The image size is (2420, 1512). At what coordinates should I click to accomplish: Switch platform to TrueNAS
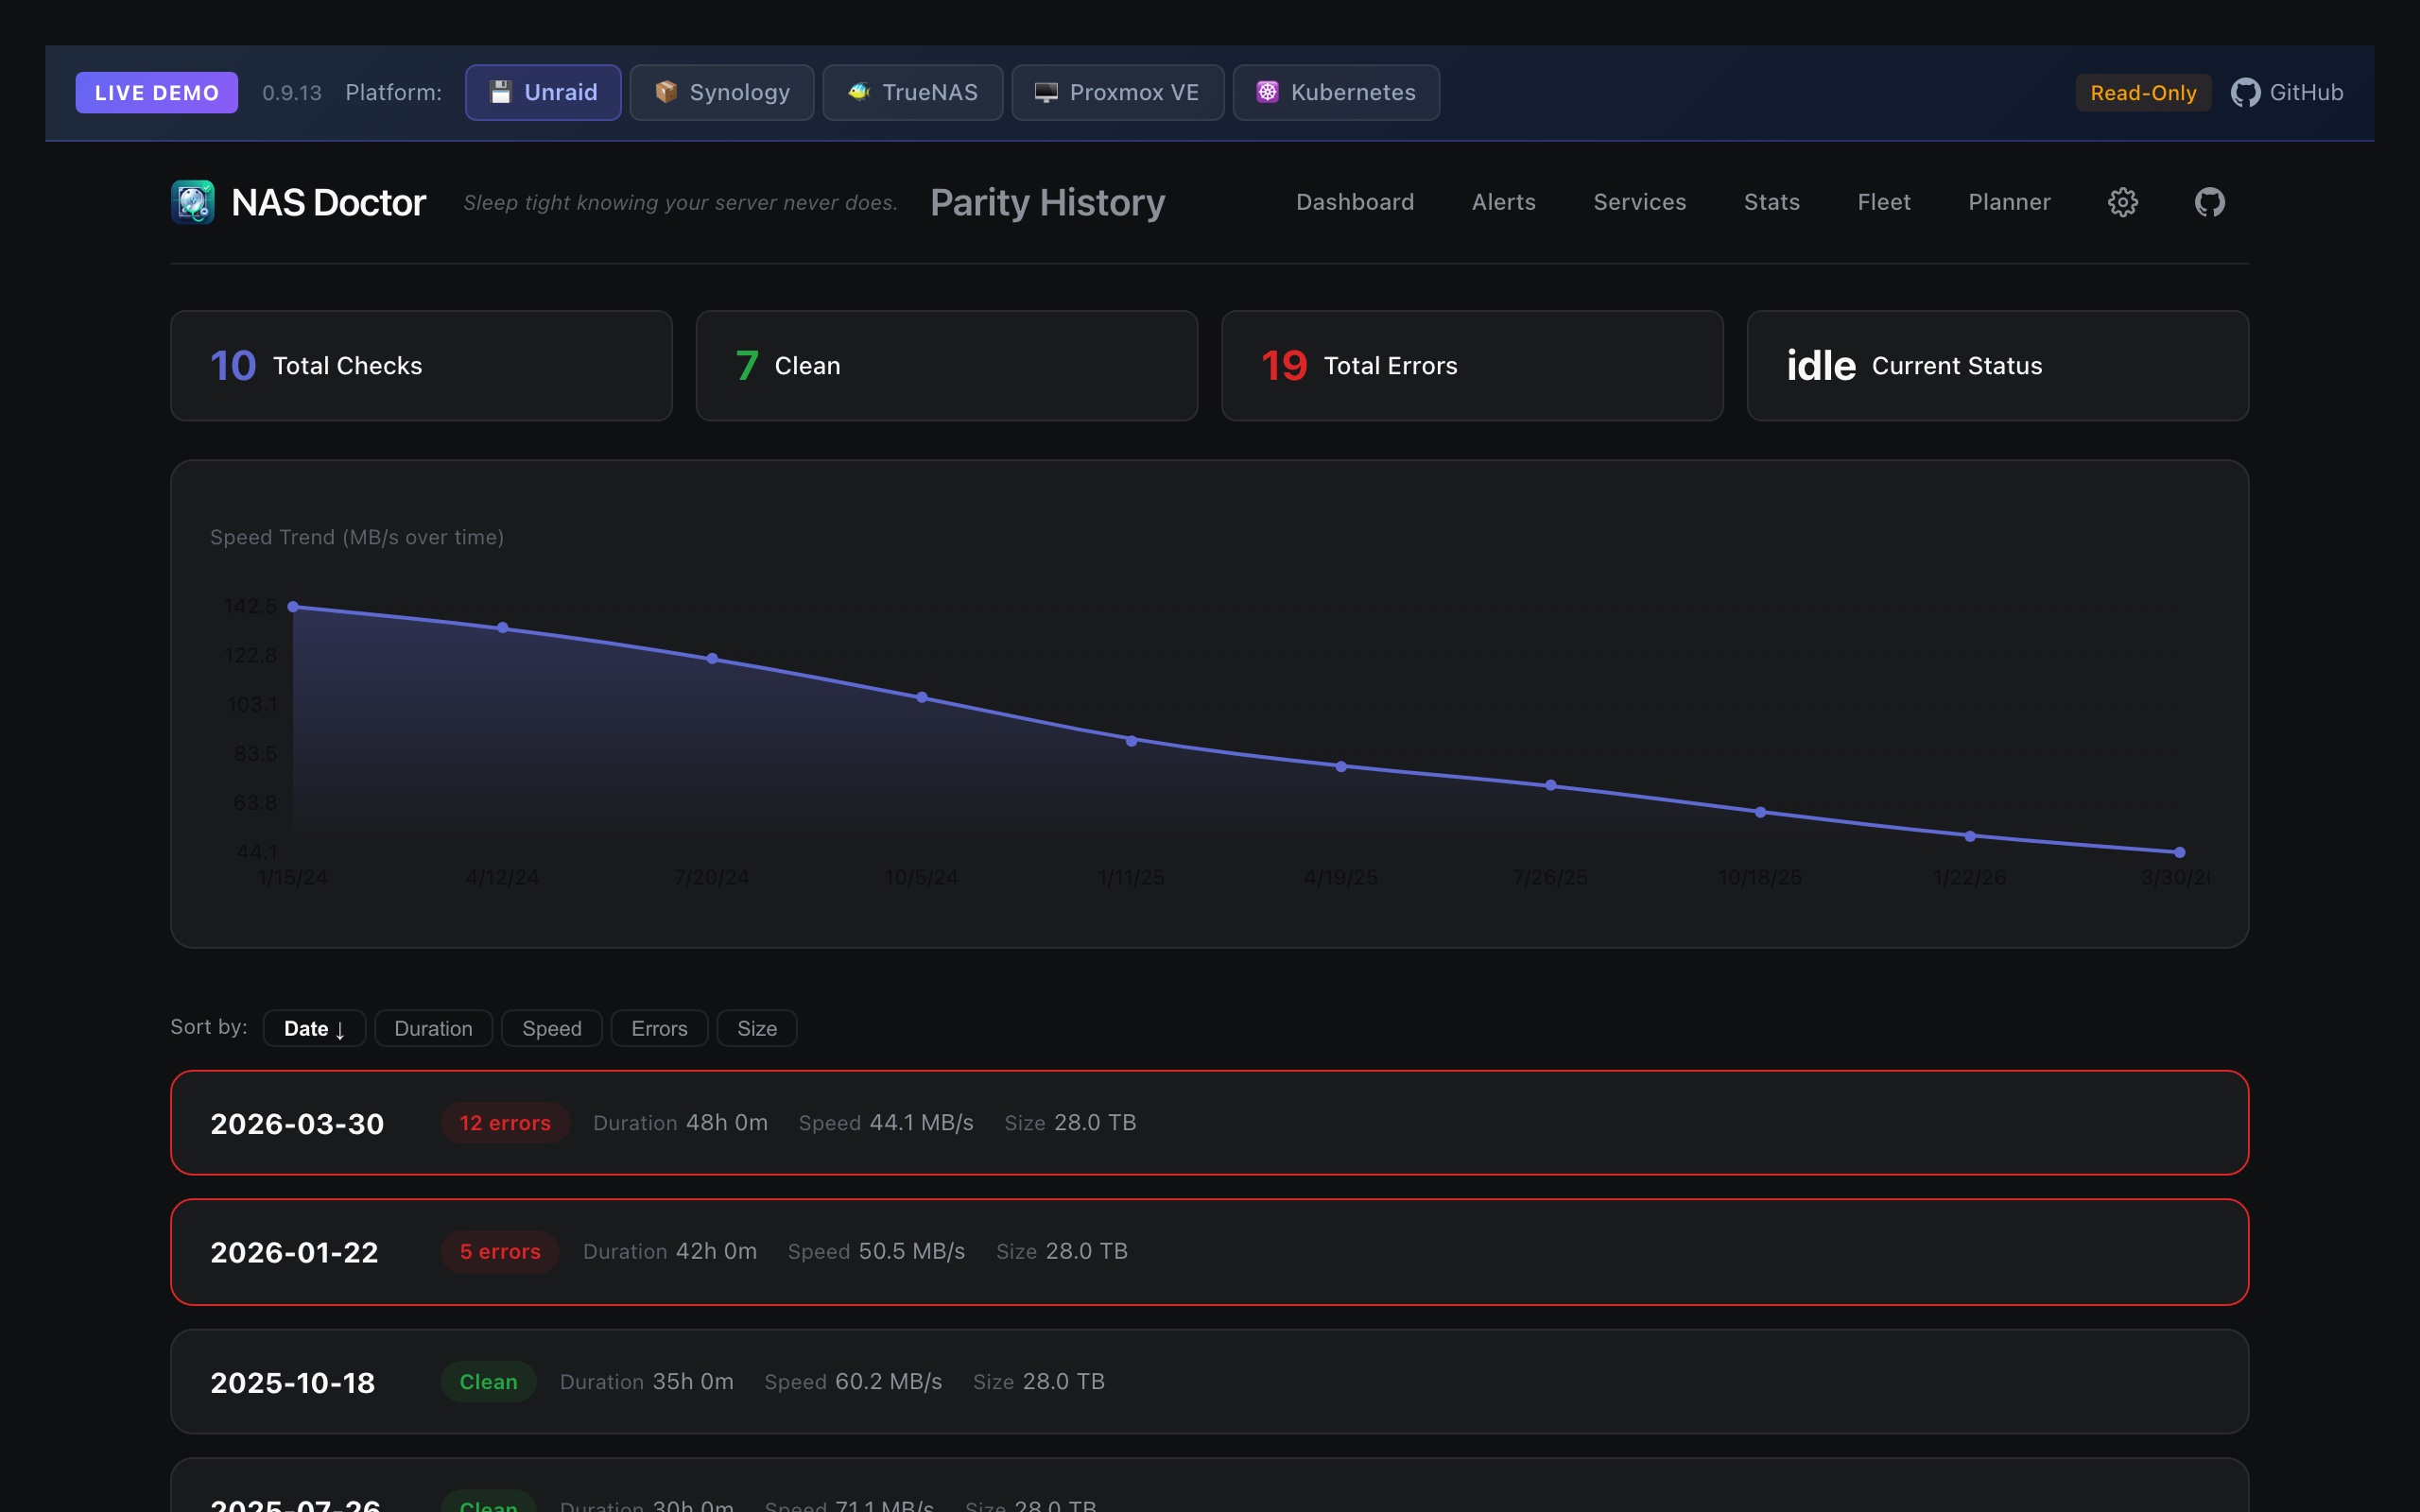[913, 92]
